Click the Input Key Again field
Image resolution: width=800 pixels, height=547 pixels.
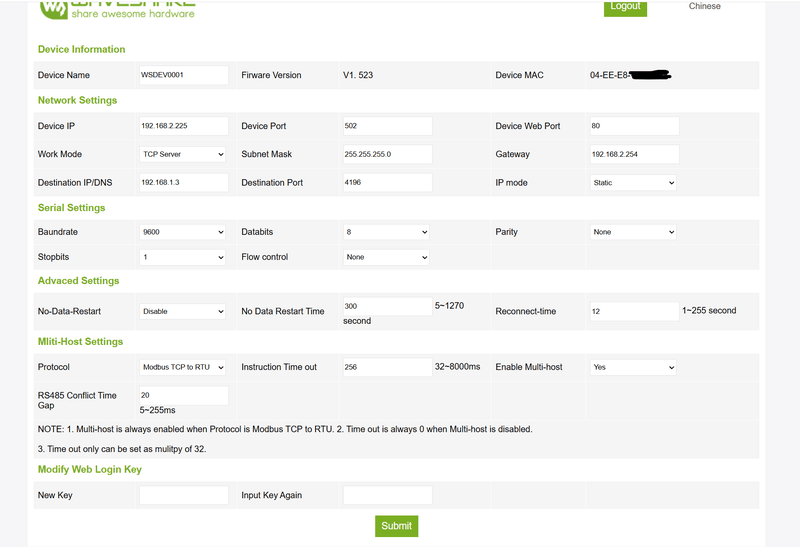click(388, 495)
